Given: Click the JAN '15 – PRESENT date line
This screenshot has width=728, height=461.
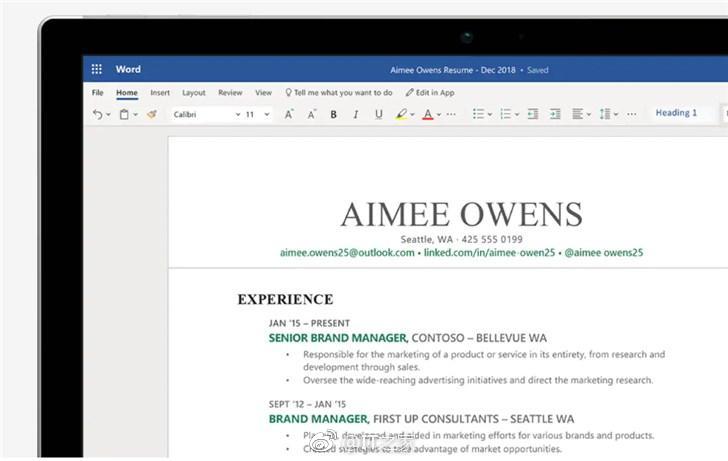Looking at the screenshot, I should [309, 323].
